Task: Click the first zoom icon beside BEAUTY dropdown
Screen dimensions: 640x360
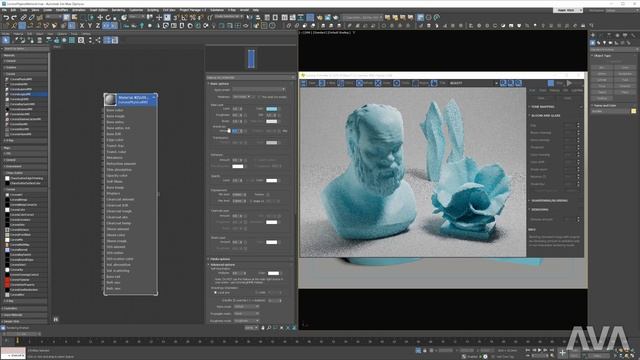Action: tap(503, 83)
